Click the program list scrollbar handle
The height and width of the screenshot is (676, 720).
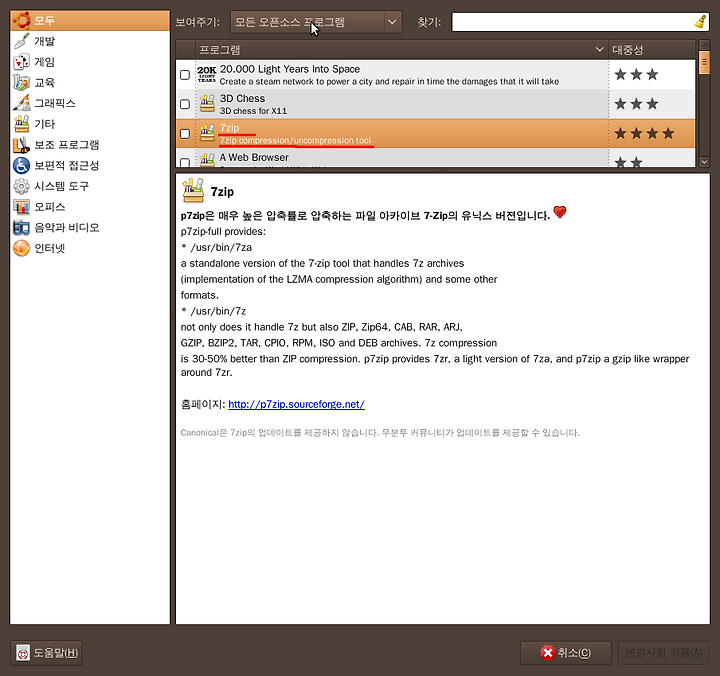tap(704, 62)
